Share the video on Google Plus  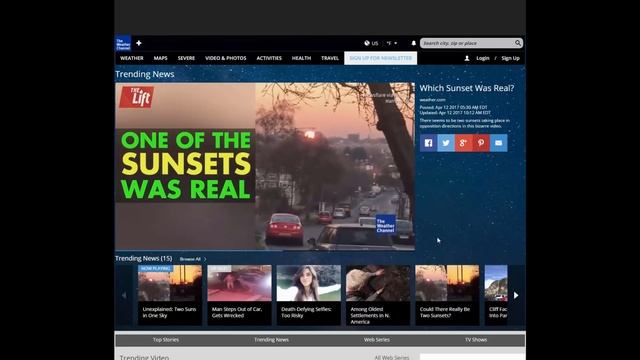[x=463, y=143]
